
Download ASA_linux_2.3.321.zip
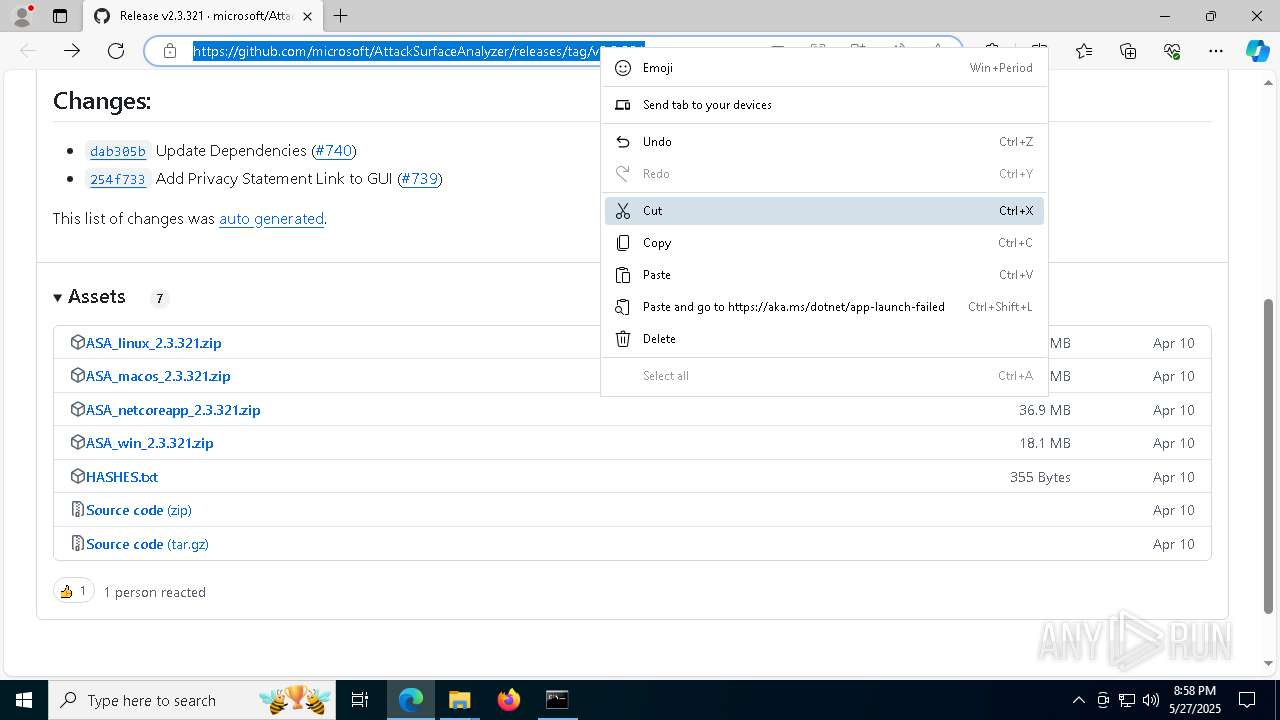154,343
